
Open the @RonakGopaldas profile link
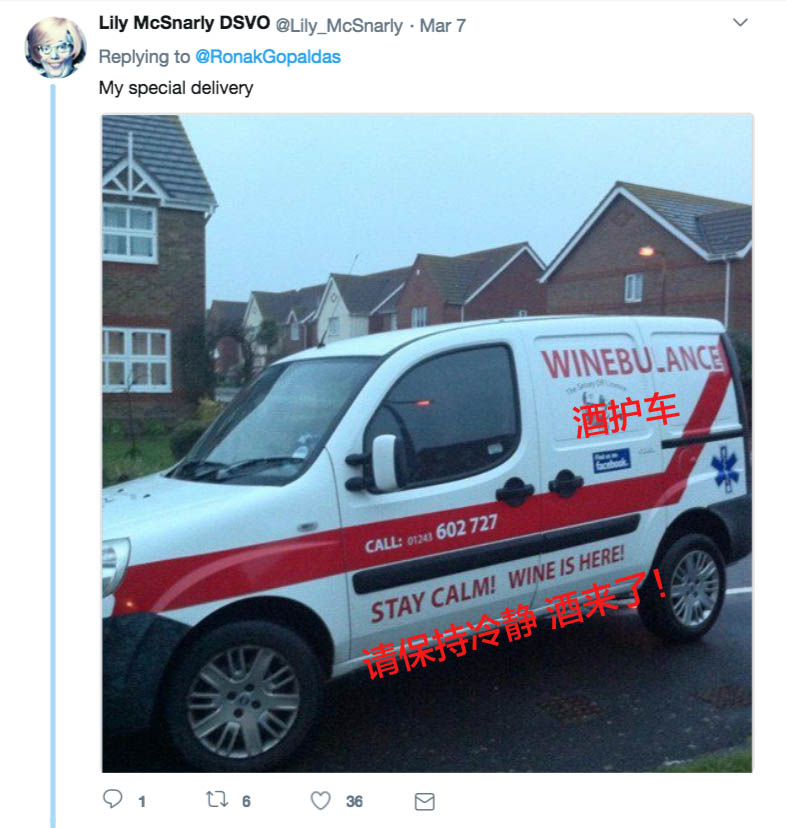click(268, 57)
